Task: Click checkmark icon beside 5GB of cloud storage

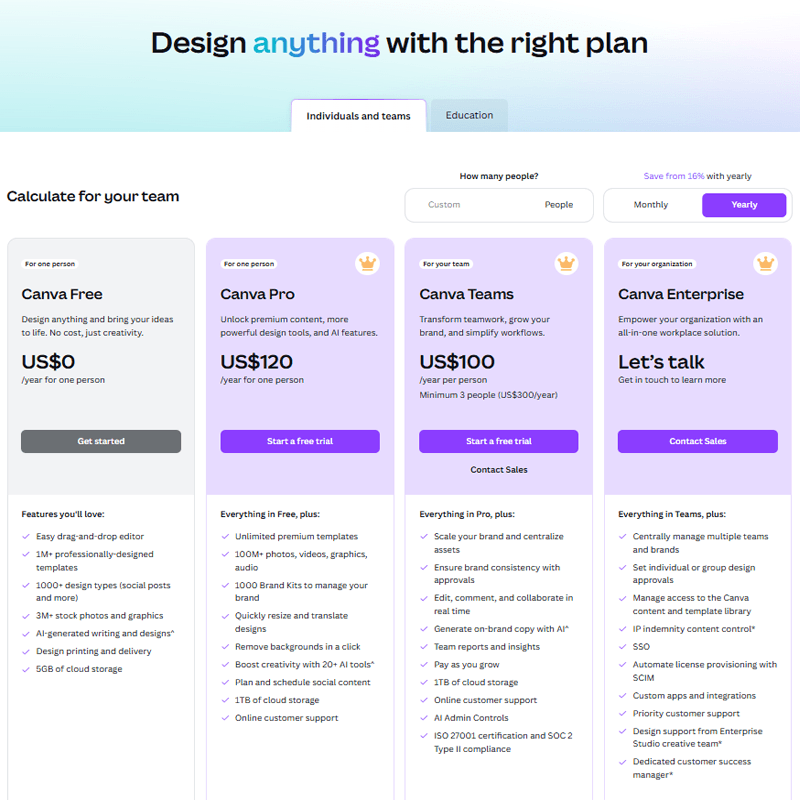Action: tap(26, 669)
